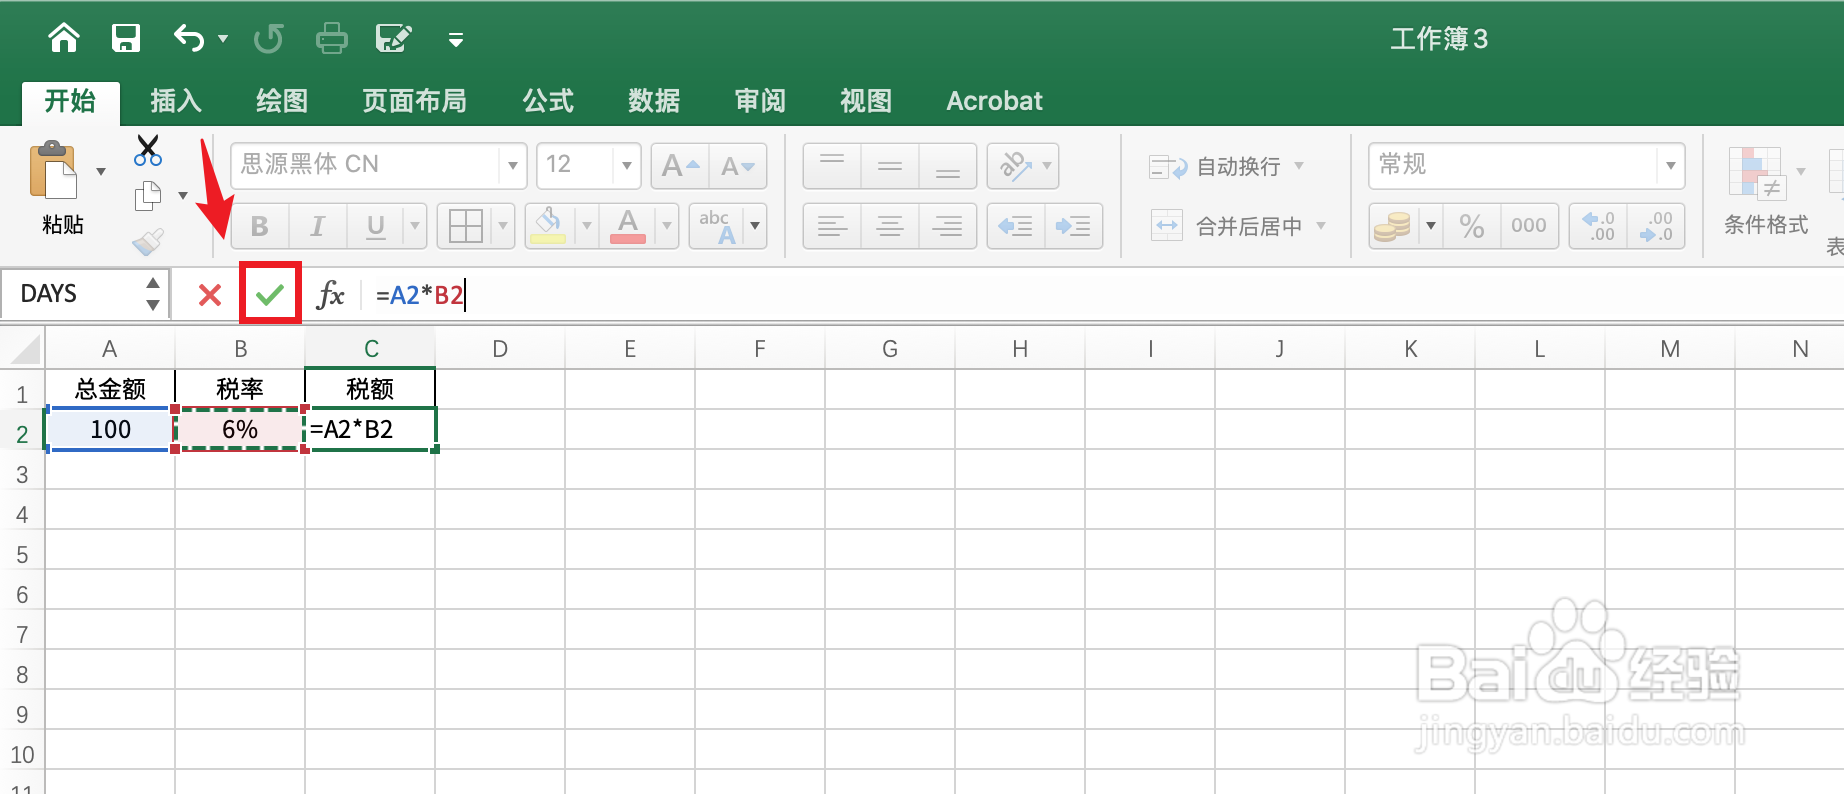The width and height of the screenshot is (1844, 794).
Task: Copy selection with copy icon
Action: coord(148,196)
